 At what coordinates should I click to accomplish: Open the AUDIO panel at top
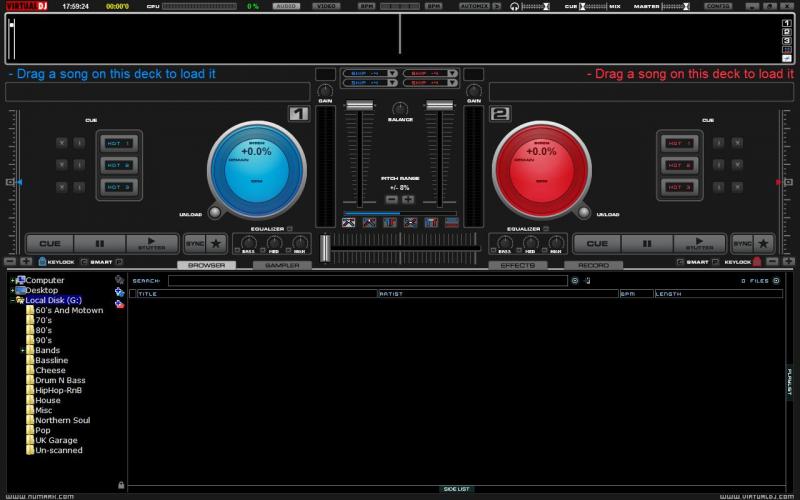click(x=286, y=6)
